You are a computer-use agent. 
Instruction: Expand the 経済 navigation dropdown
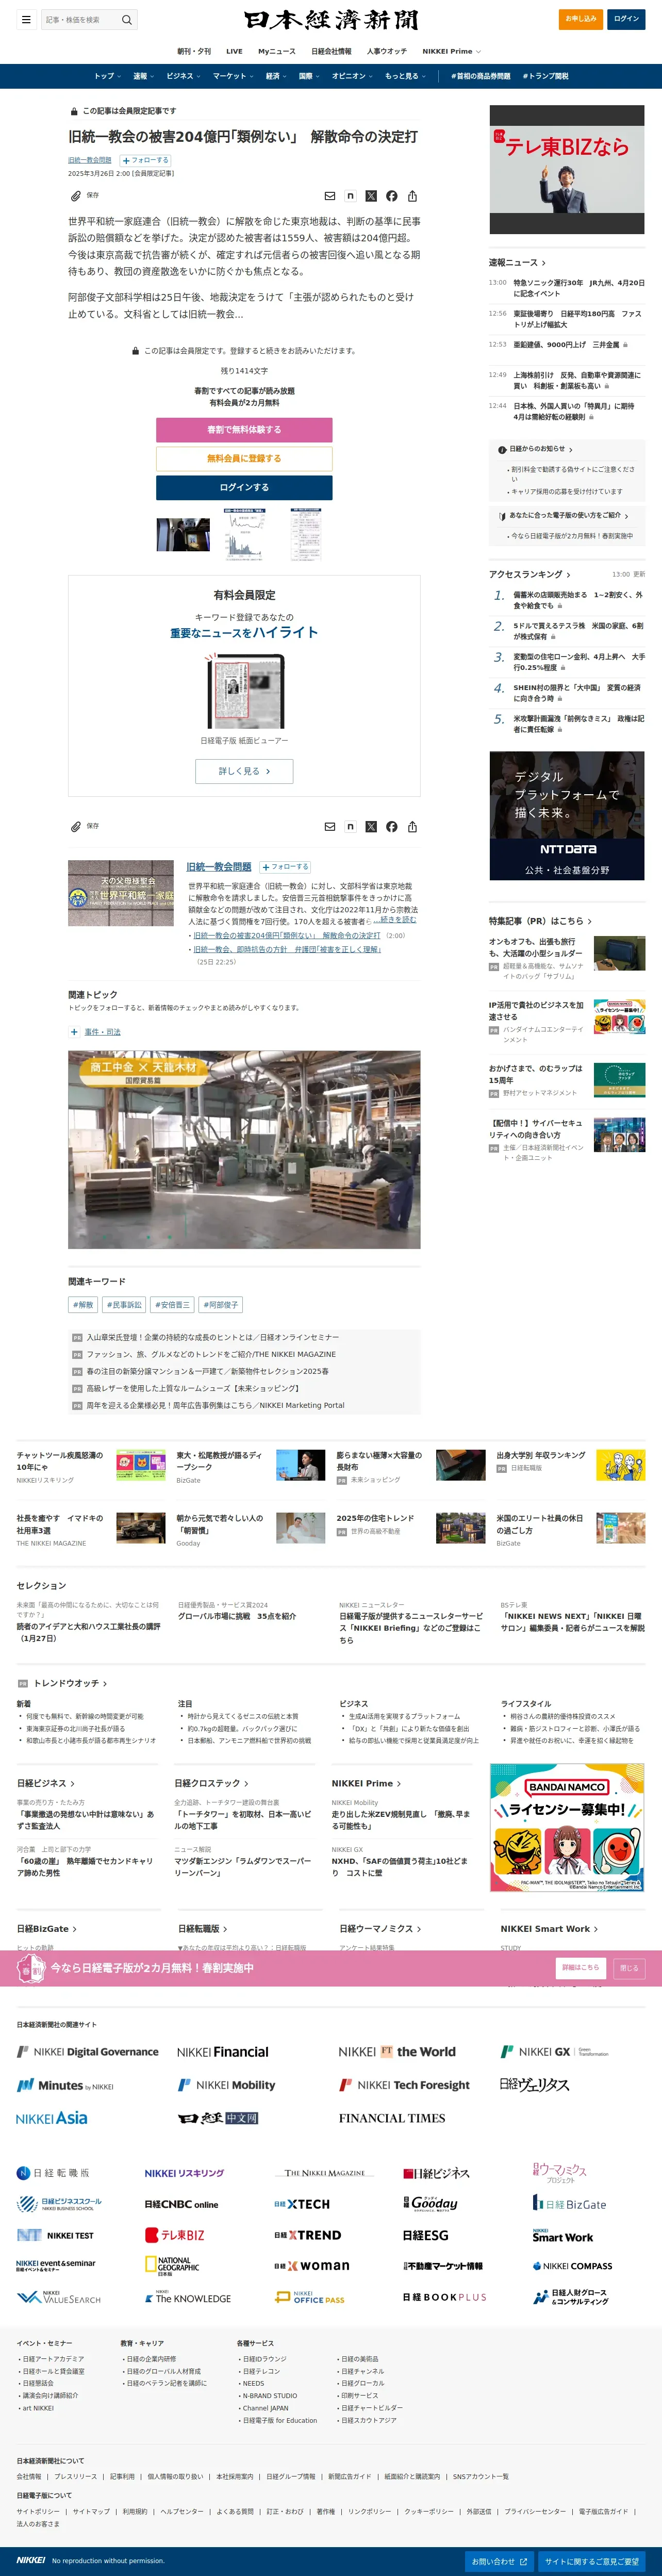pos(276,76)
